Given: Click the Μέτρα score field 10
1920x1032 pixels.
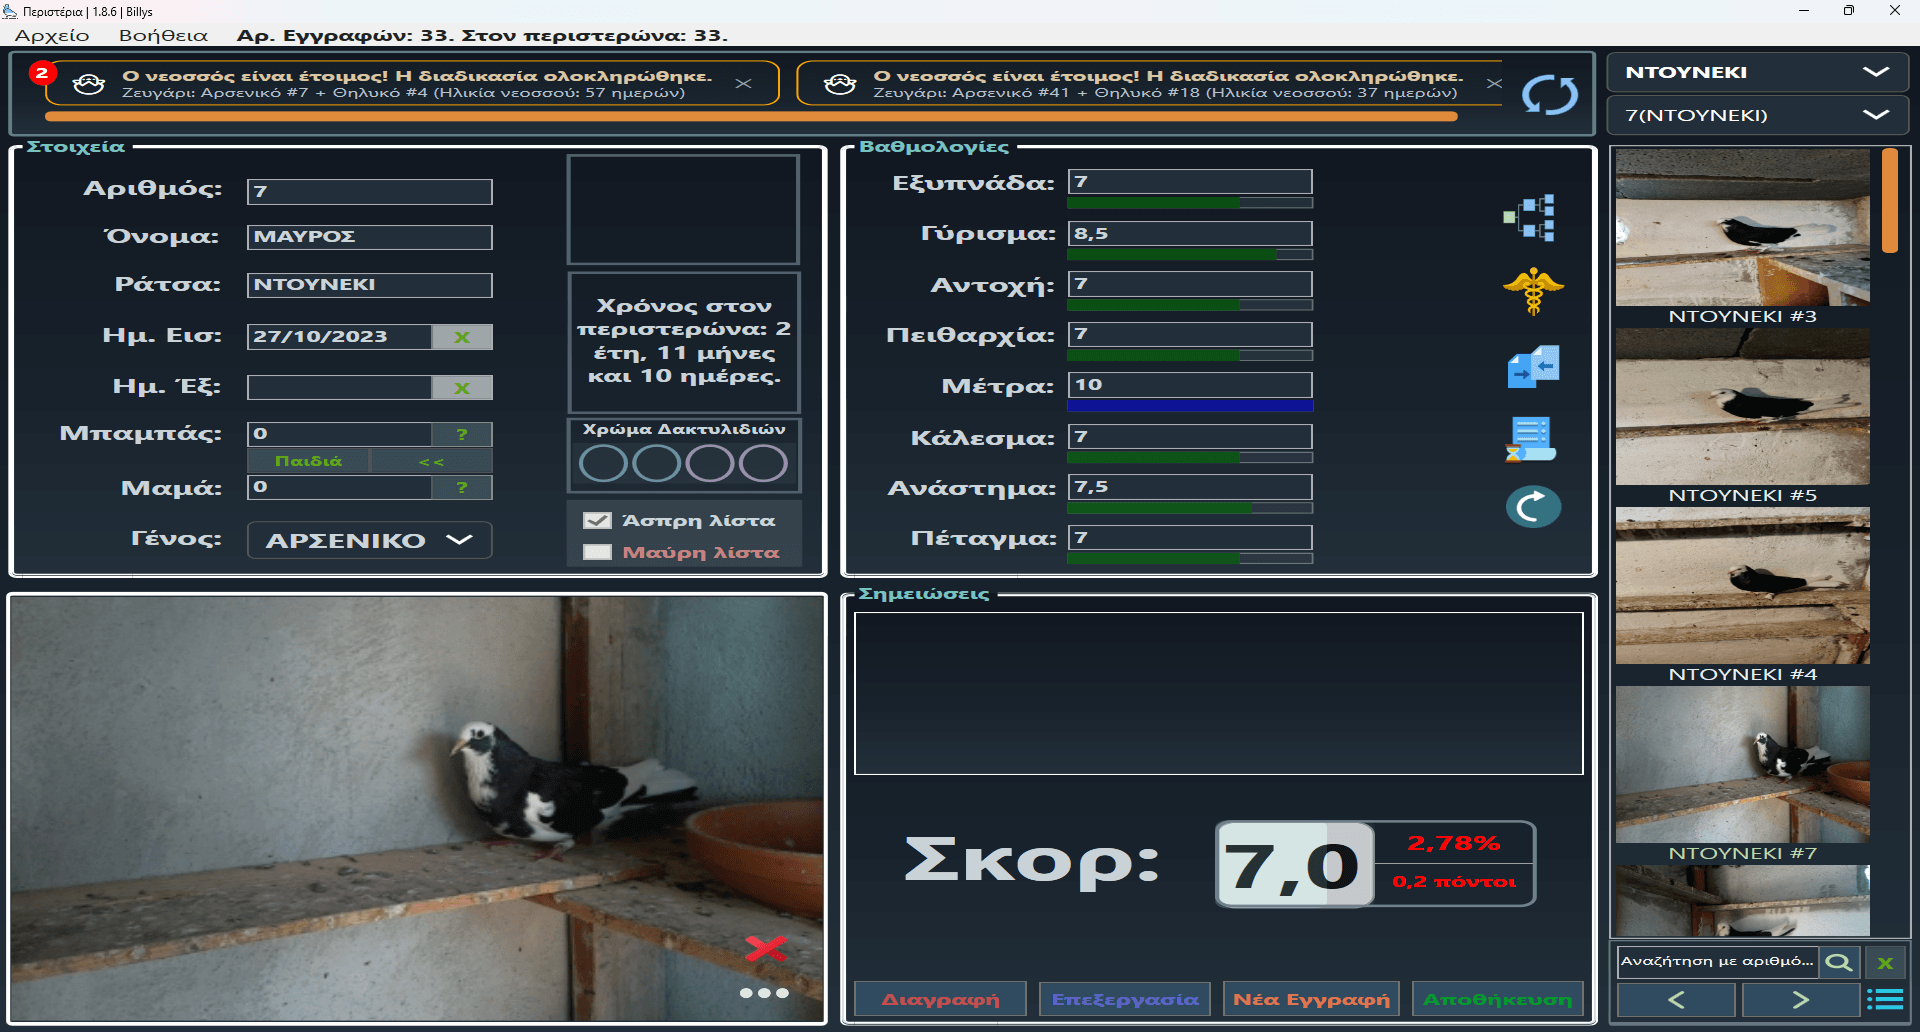Looking at the screenshot, I should coord(1190,385).
